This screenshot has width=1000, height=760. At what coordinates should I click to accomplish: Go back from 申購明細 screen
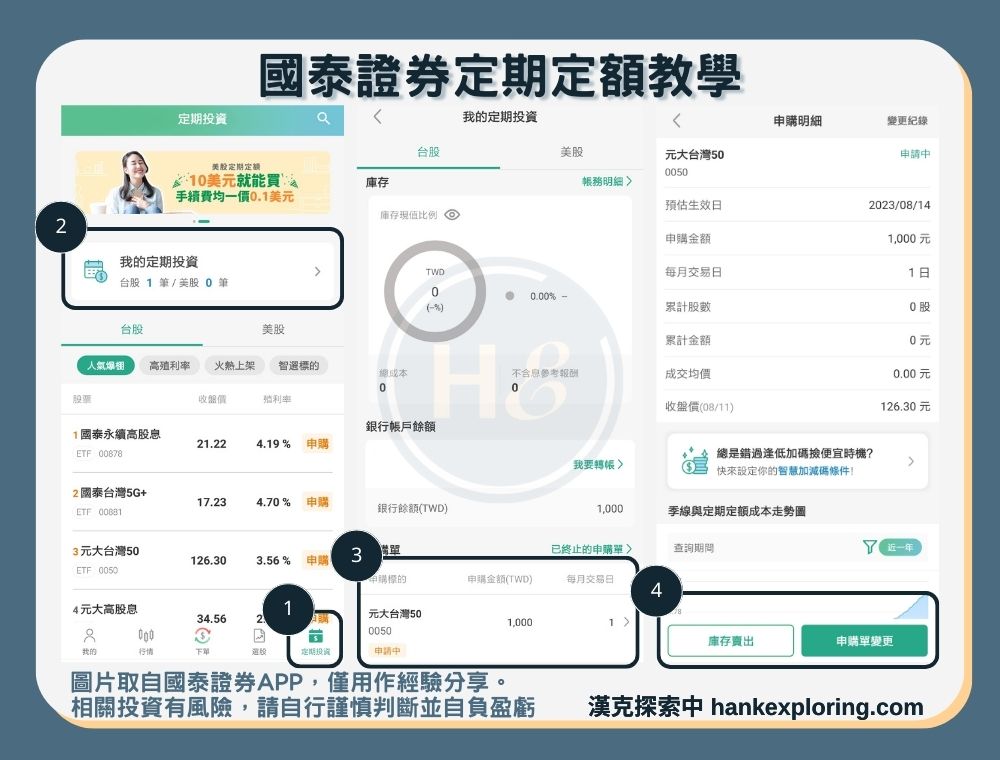[x=677, y=121]
